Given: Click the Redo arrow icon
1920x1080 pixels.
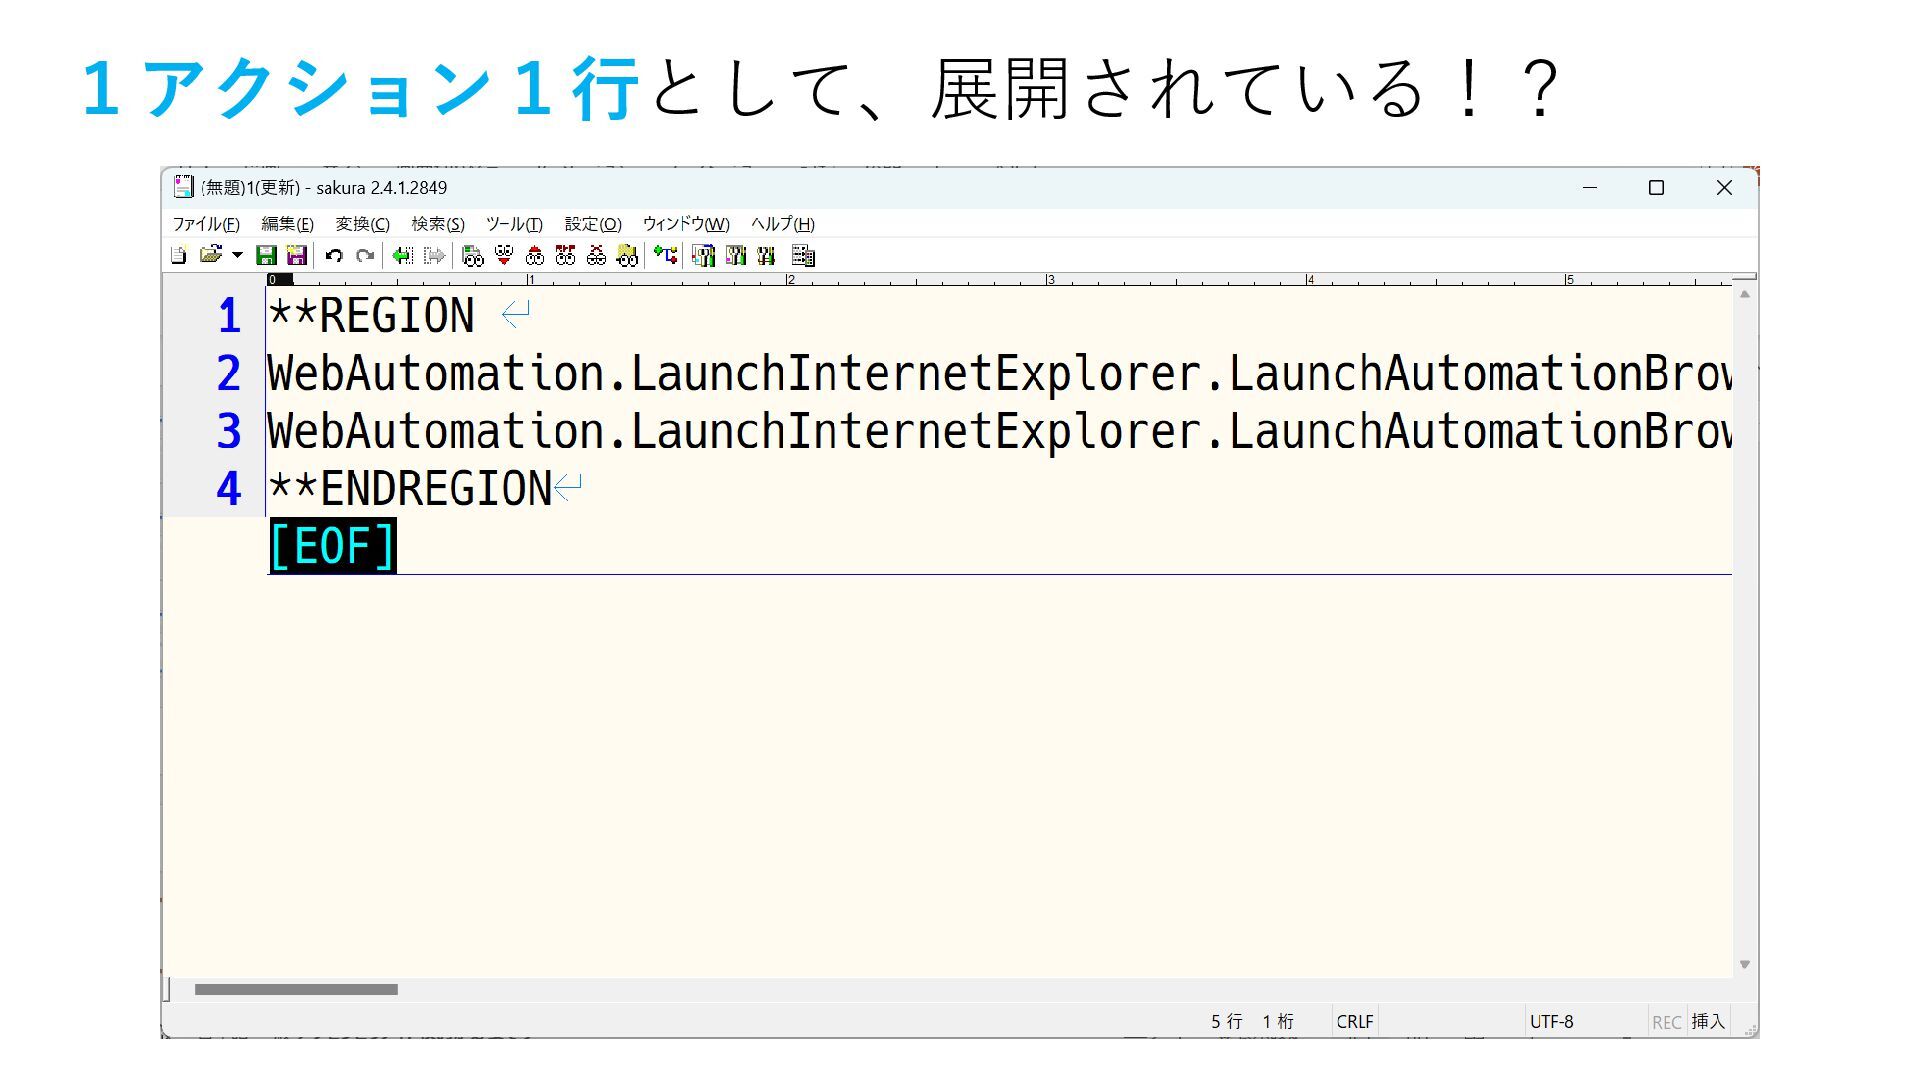Looking at the screenshot, I should pos(365,256).
